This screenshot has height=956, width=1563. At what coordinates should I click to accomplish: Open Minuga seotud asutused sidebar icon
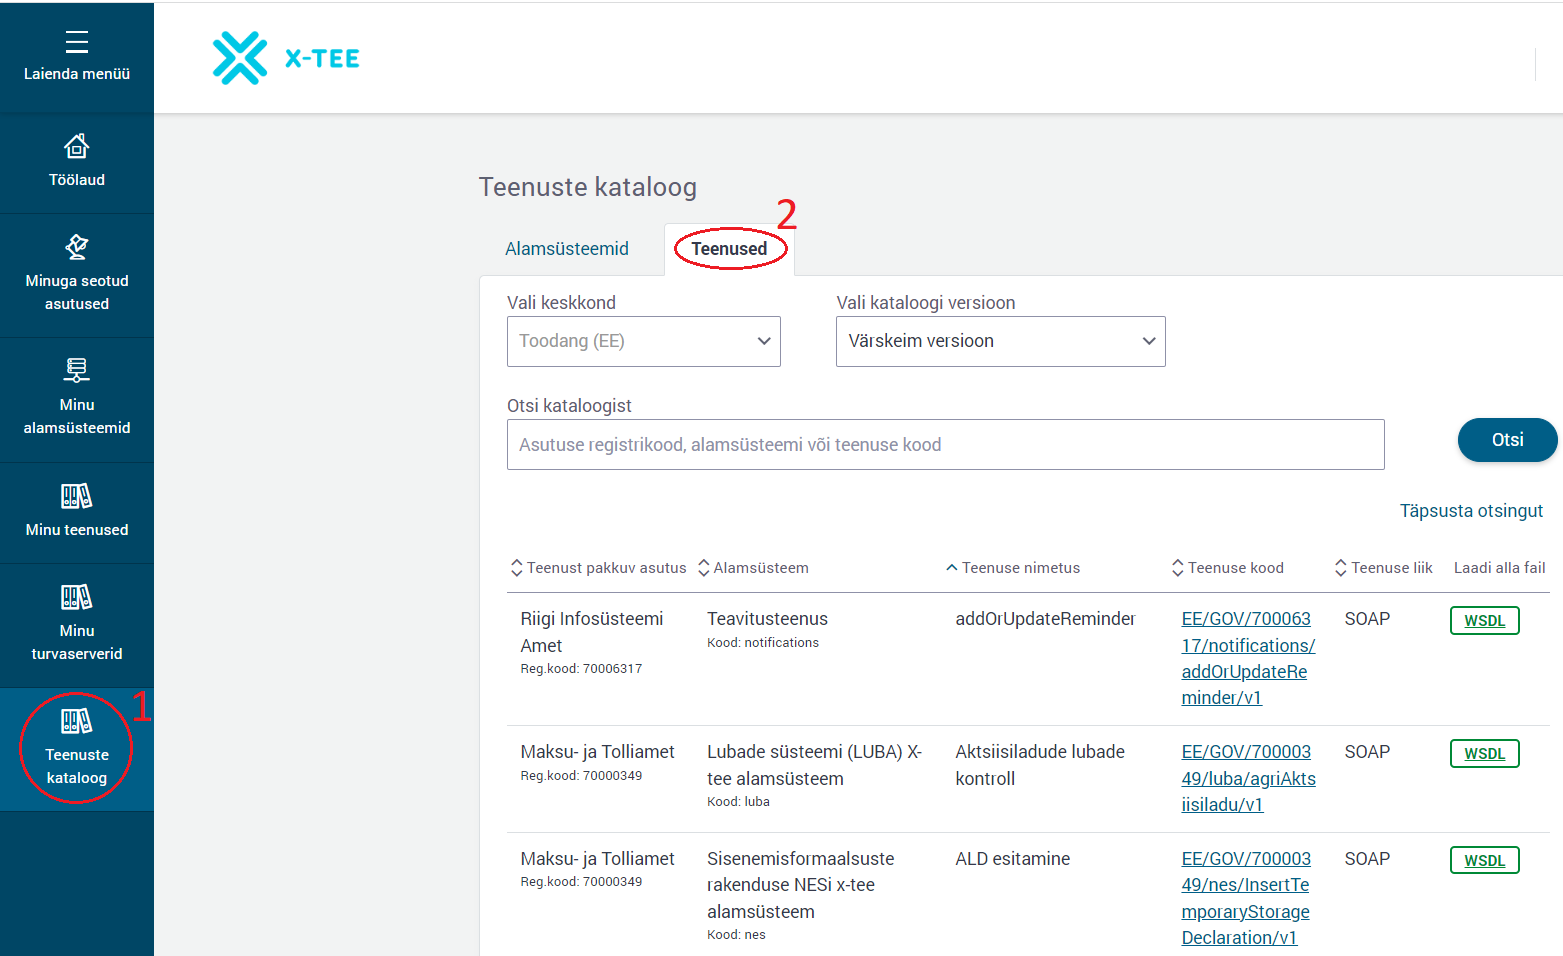click(76, 247)
